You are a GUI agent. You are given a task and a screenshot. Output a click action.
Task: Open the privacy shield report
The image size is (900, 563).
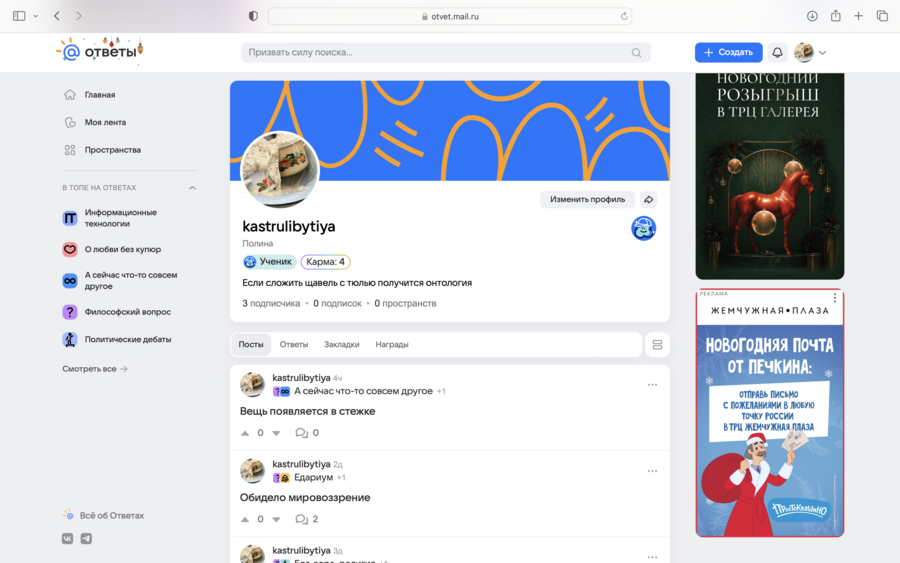coord(253,16)
